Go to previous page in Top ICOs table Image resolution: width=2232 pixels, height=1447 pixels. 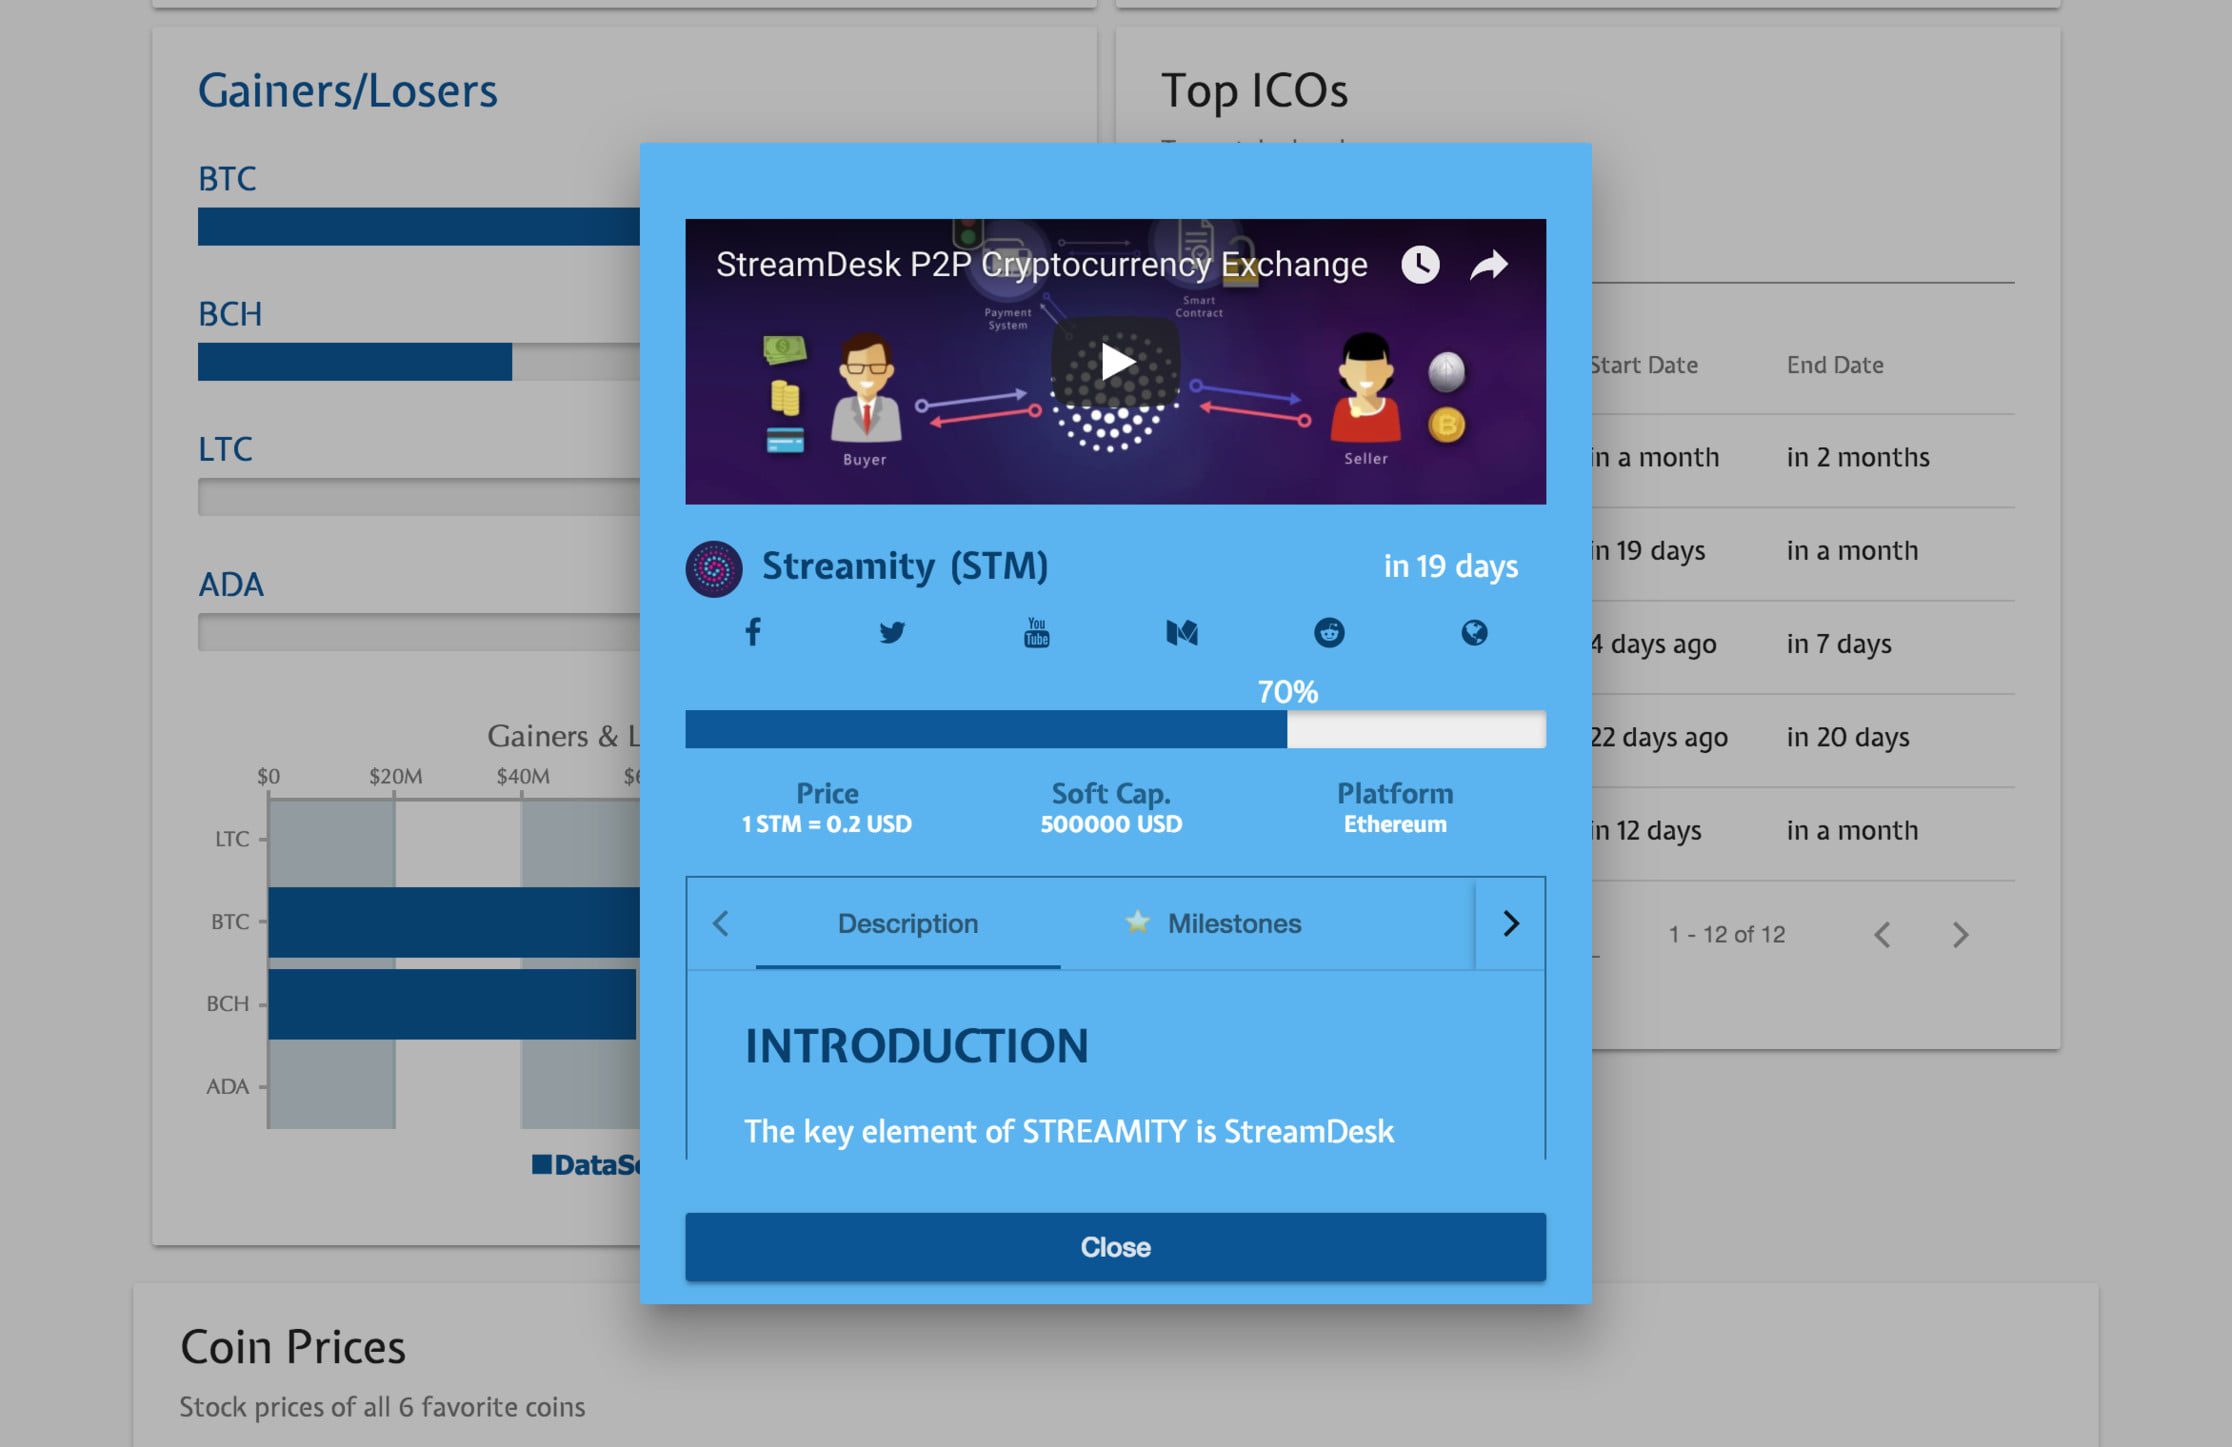(1882, 935)
